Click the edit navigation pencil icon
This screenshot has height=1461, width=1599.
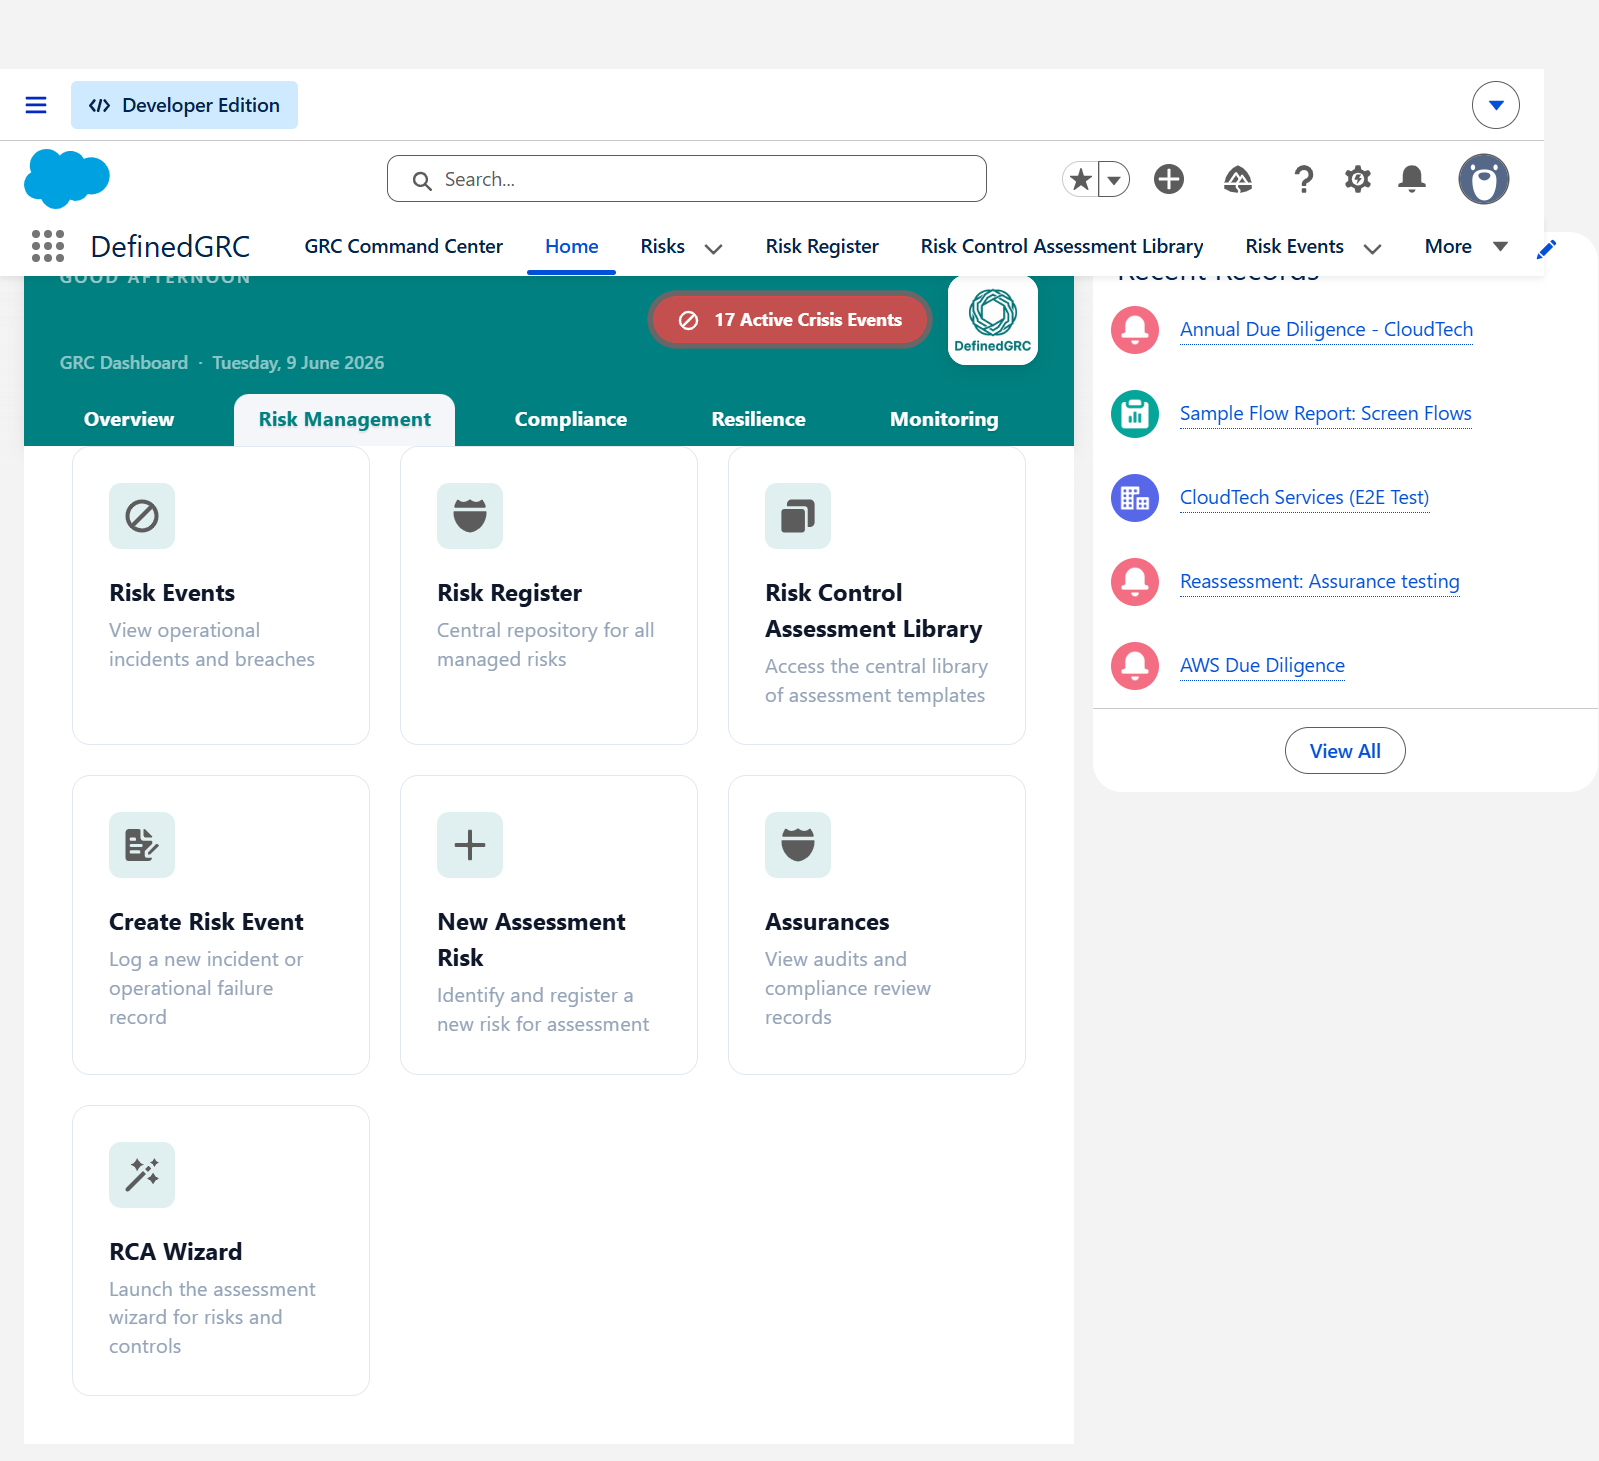(1546, 249)
